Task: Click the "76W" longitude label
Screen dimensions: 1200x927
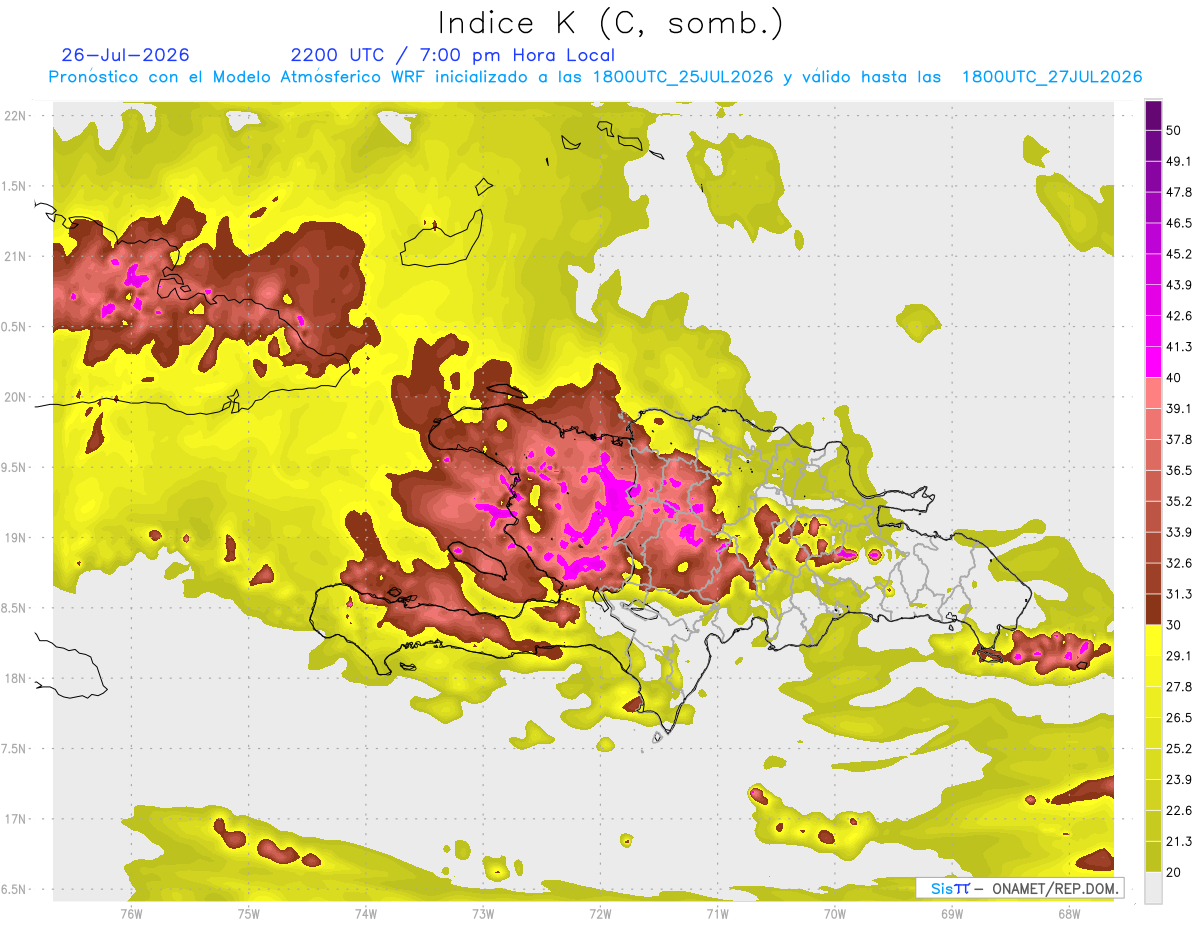Action: click(131, 914)
